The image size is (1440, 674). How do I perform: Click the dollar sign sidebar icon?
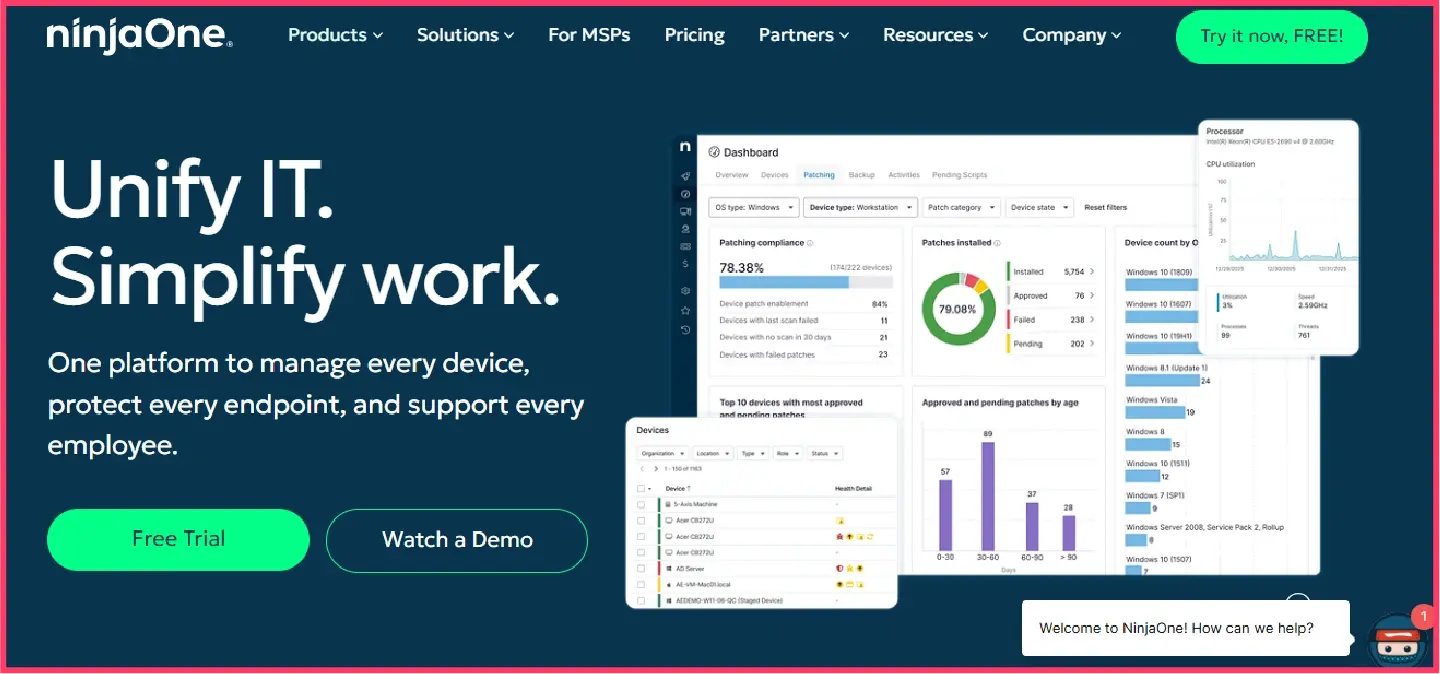pos(685,263)
